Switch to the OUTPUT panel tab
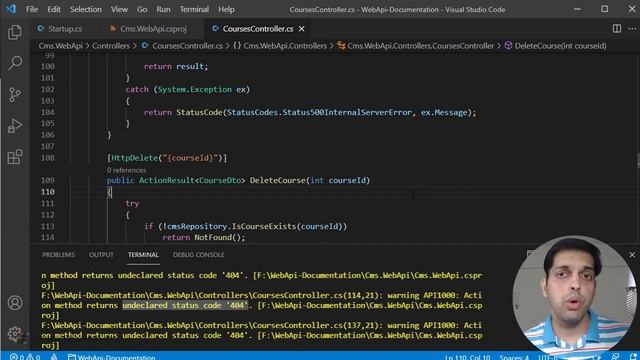 [x=101, y=255]
